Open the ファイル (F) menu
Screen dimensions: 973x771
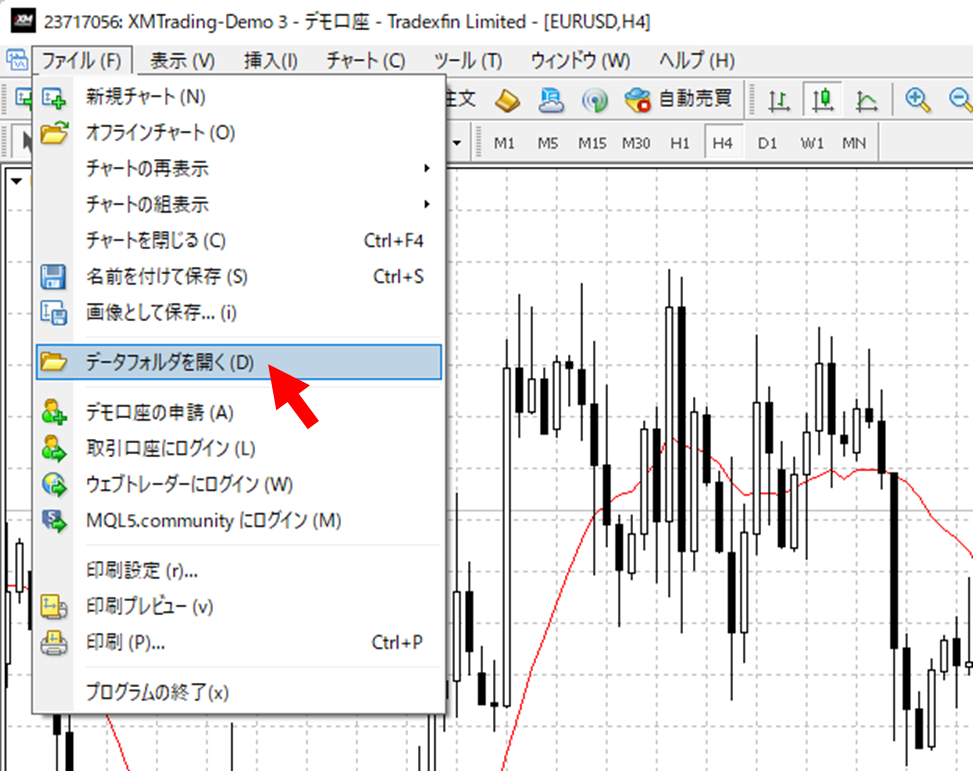click(x=82, y=61)
